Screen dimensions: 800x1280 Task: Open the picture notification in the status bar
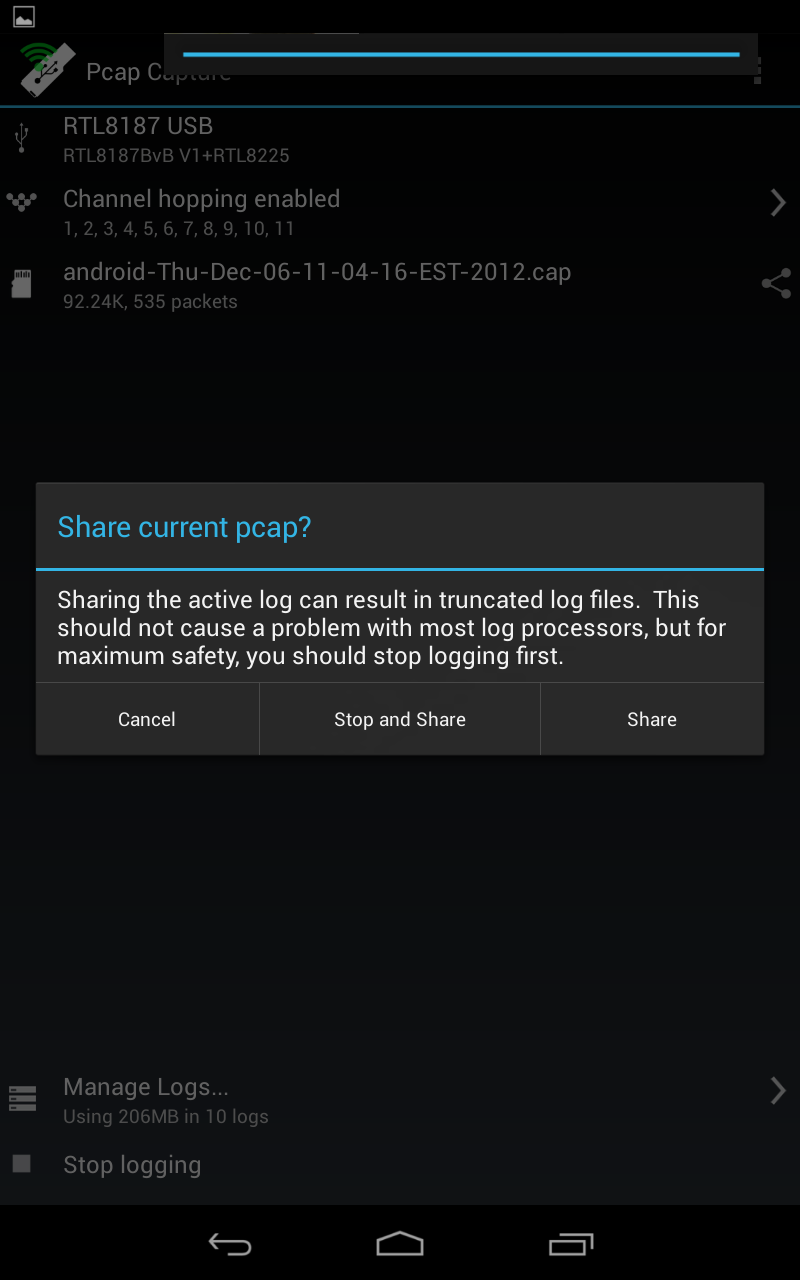(23, 16)
